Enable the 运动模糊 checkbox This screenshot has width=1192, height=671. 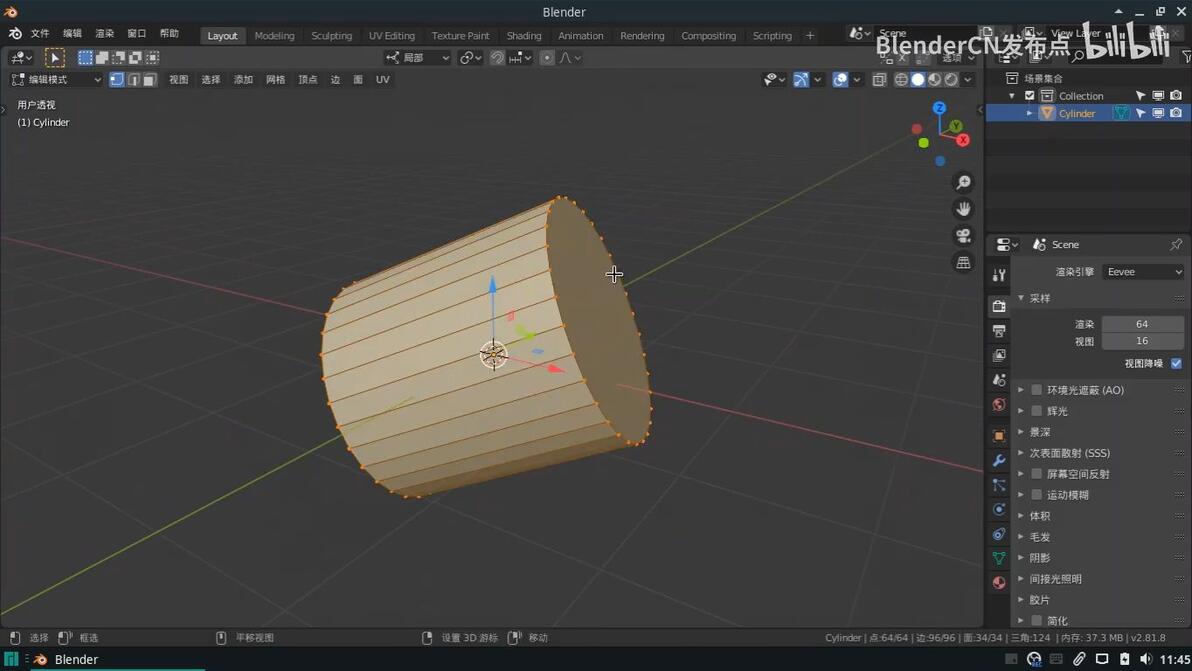point(1036,495)
